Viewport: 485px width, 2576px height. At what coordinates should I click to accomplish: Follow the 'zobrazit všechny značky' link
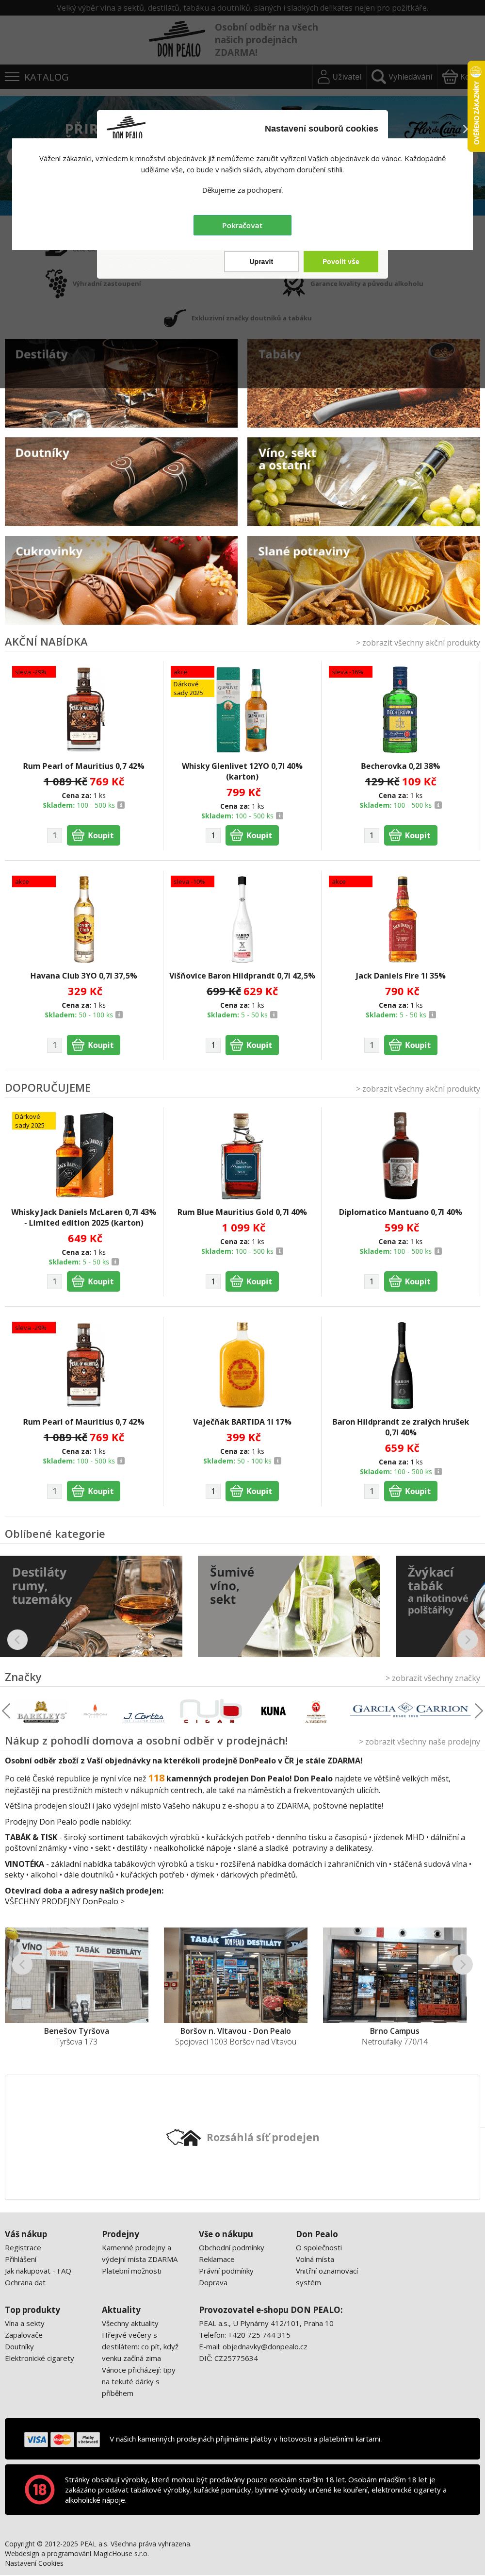[432, 1679]
